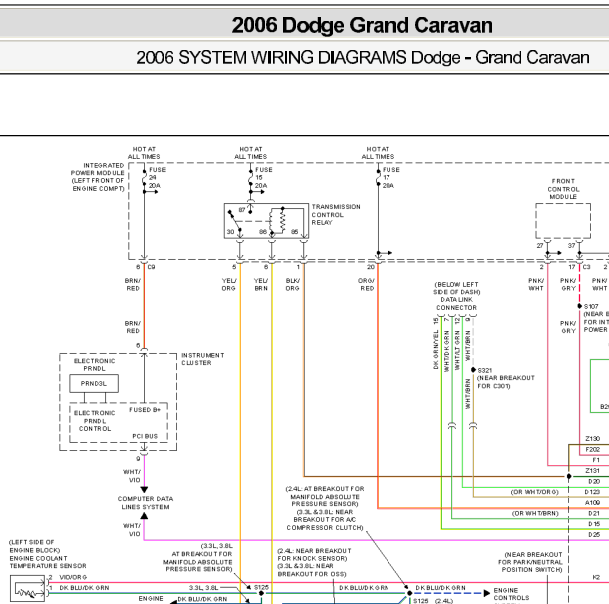Click circuit label 'Z130'

coord(592,439)
